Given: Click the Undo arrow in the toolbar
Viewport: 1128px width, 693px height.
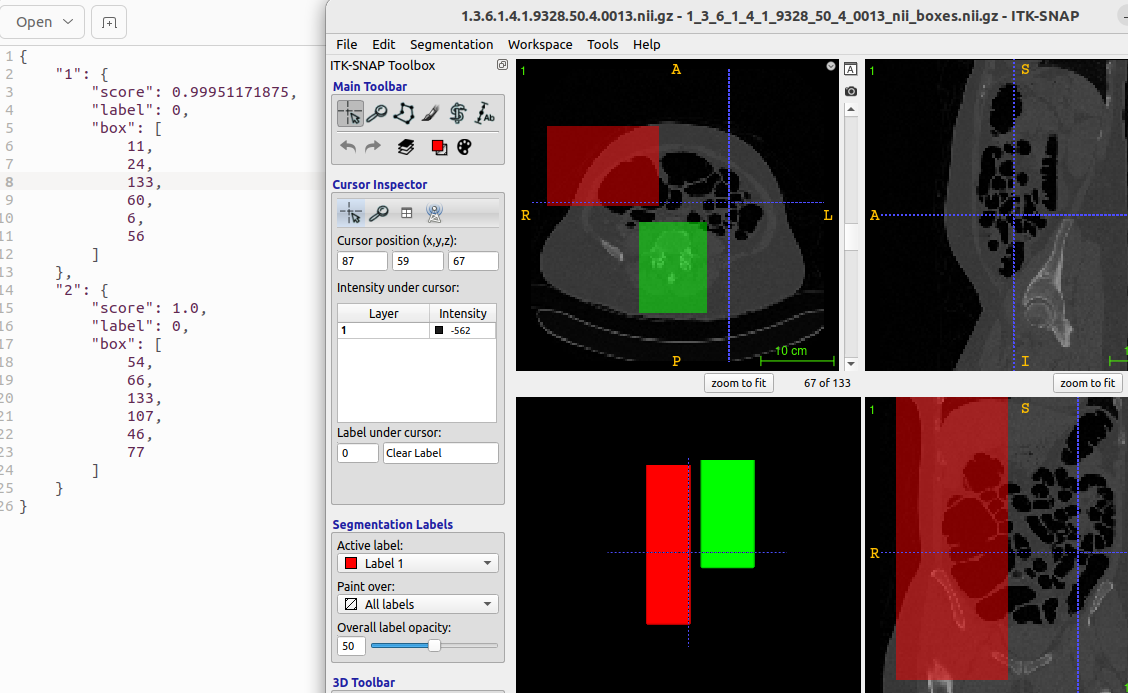Looking at the screenshot, I should [x=347, y=146].
